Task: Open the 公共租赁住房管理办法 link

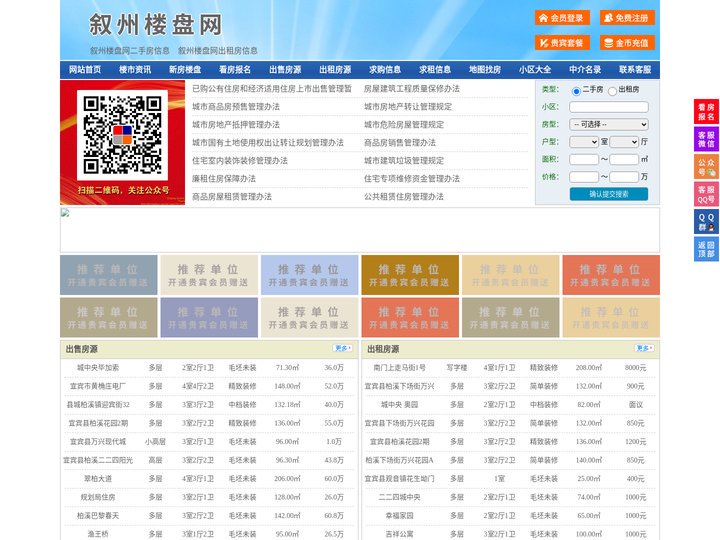Action: 404,197
